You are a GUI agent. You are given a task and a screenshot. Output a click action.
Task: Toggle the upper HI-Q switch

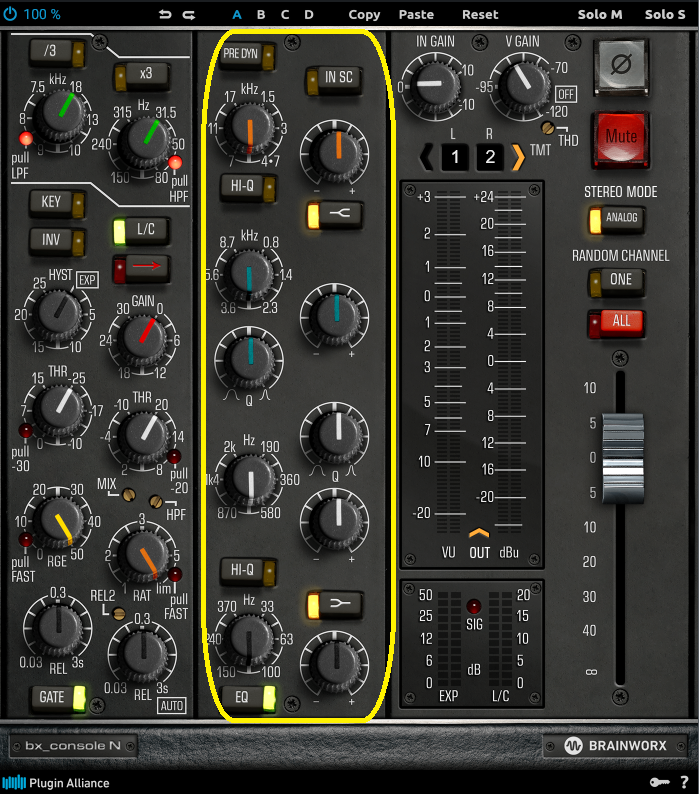[248, 187]
